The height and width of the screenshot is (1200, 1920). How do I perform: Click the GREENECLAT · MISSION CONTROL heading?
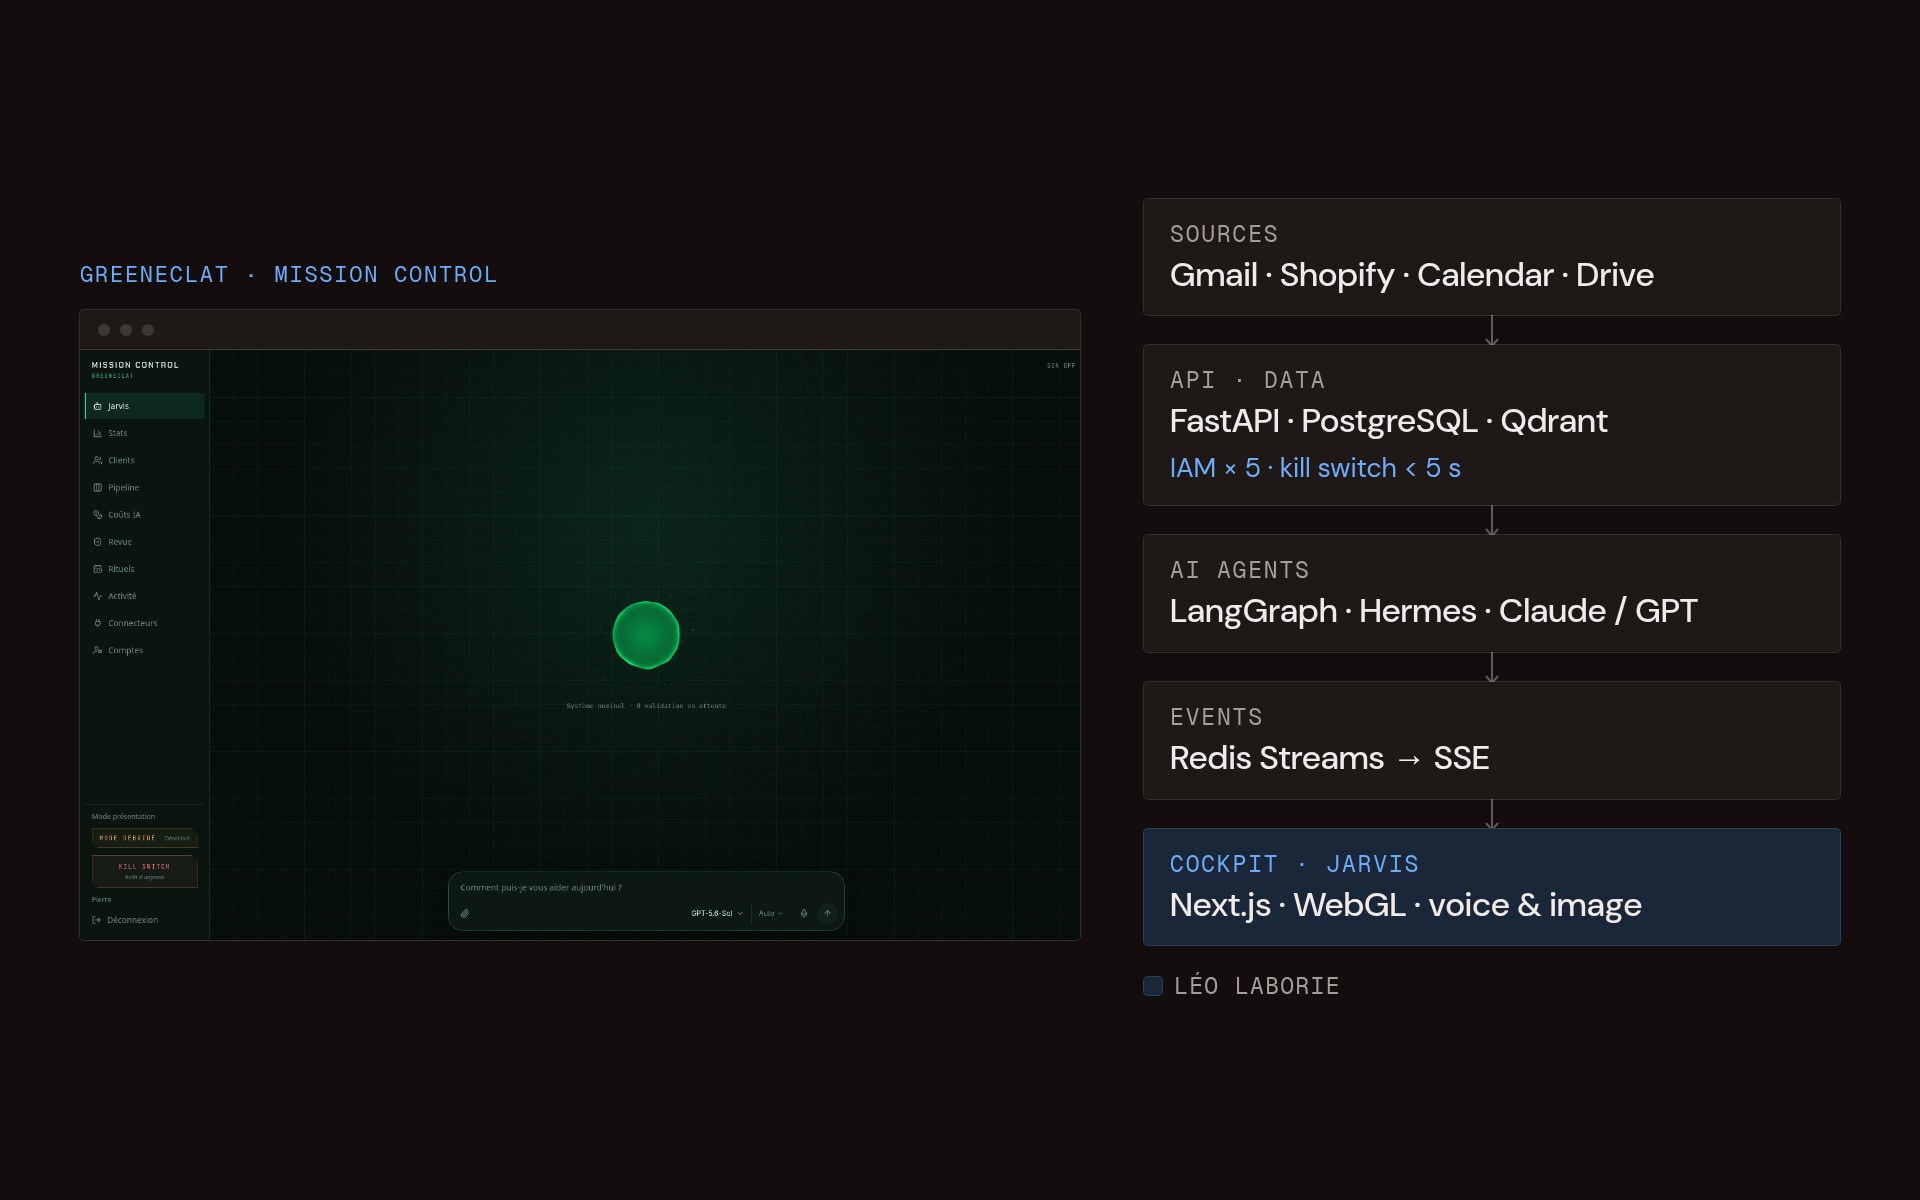click(288, 274)
